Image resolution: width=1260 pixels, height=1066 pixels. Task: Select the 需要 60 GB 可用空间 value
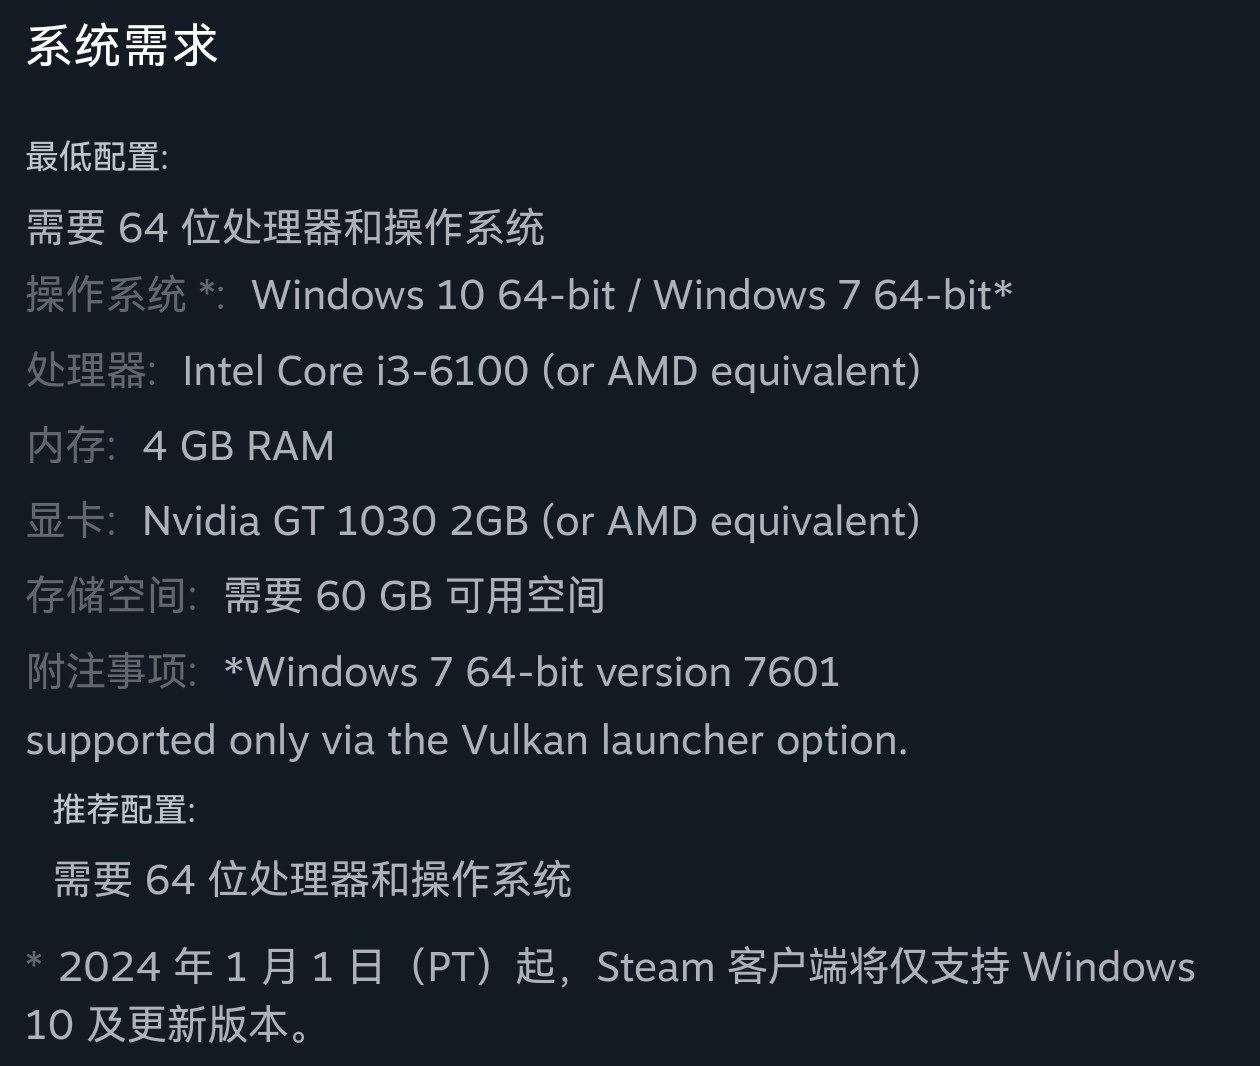pos(414,596)
